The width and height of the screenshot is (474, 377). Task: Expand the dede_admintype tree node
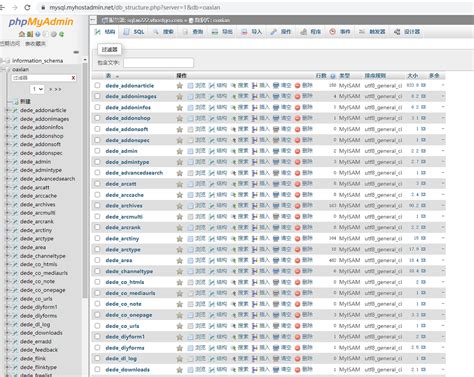point(7,170)
